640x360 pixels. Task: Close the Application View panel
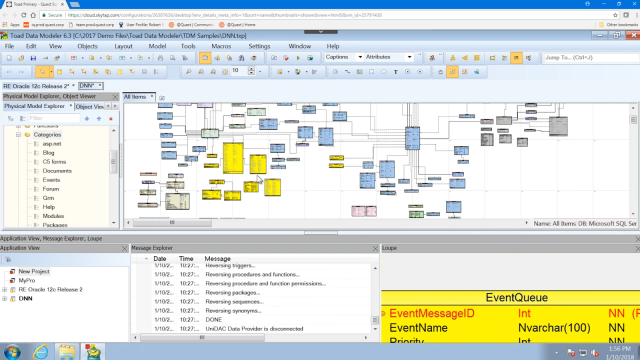point(124,249)
